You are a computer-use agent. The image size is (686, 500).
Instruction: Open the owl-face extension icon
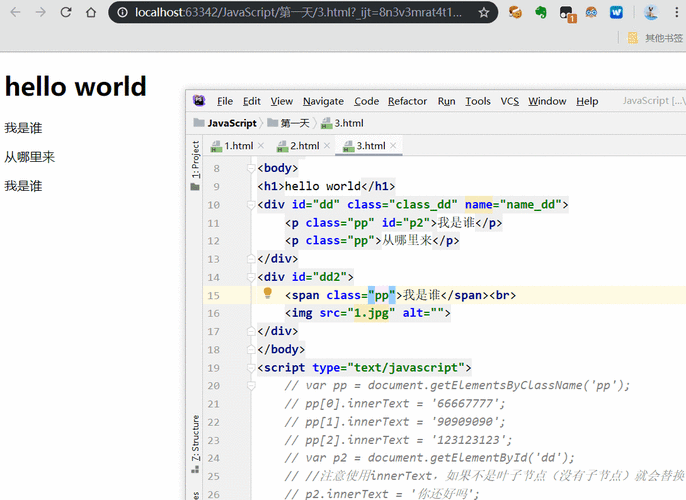[x=591, y=12]
